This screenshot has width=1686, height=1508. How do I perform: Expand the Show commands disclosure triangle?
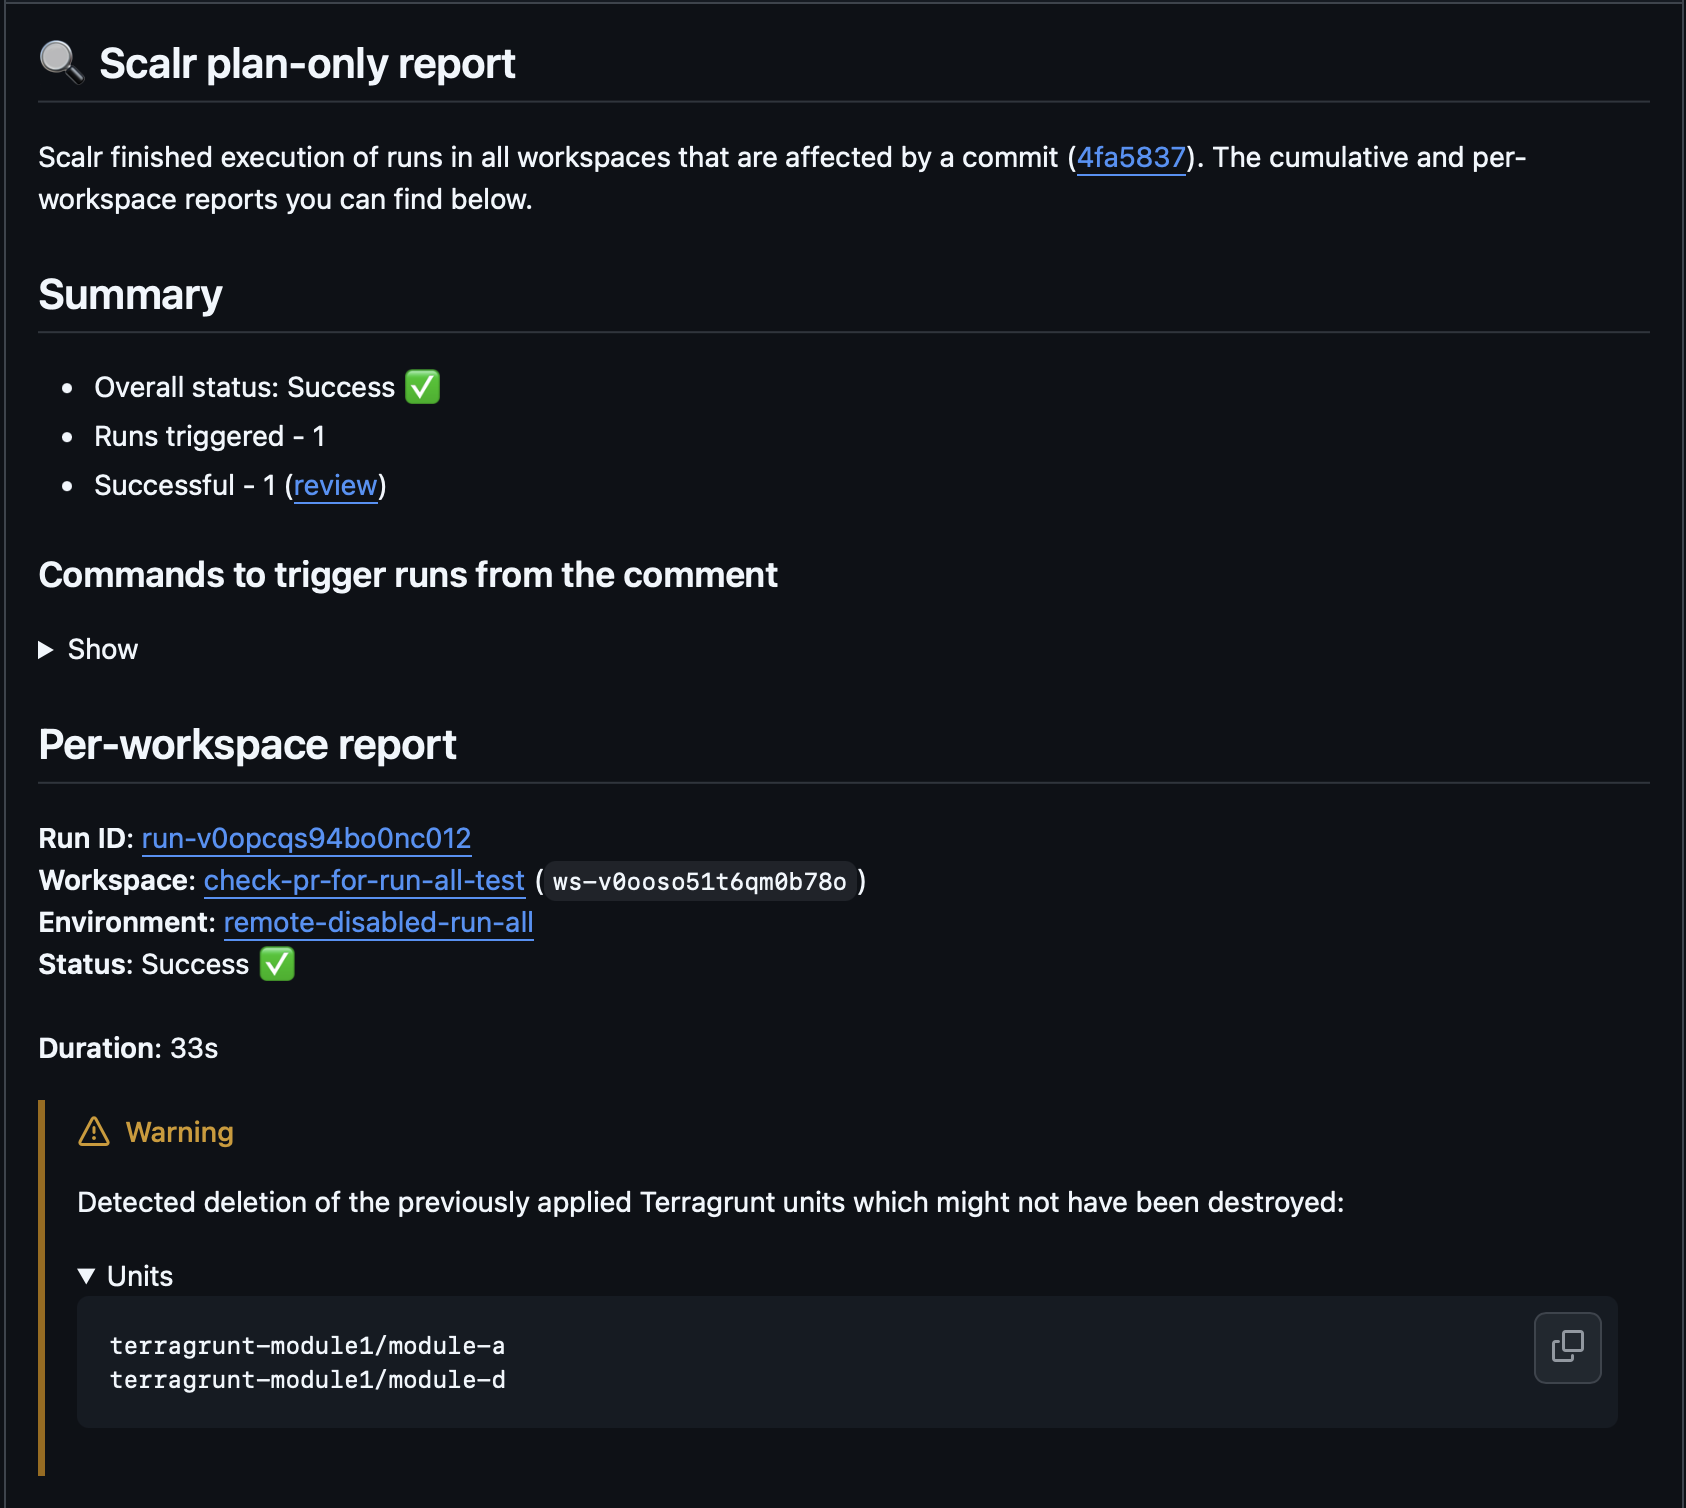coord(46,650)
